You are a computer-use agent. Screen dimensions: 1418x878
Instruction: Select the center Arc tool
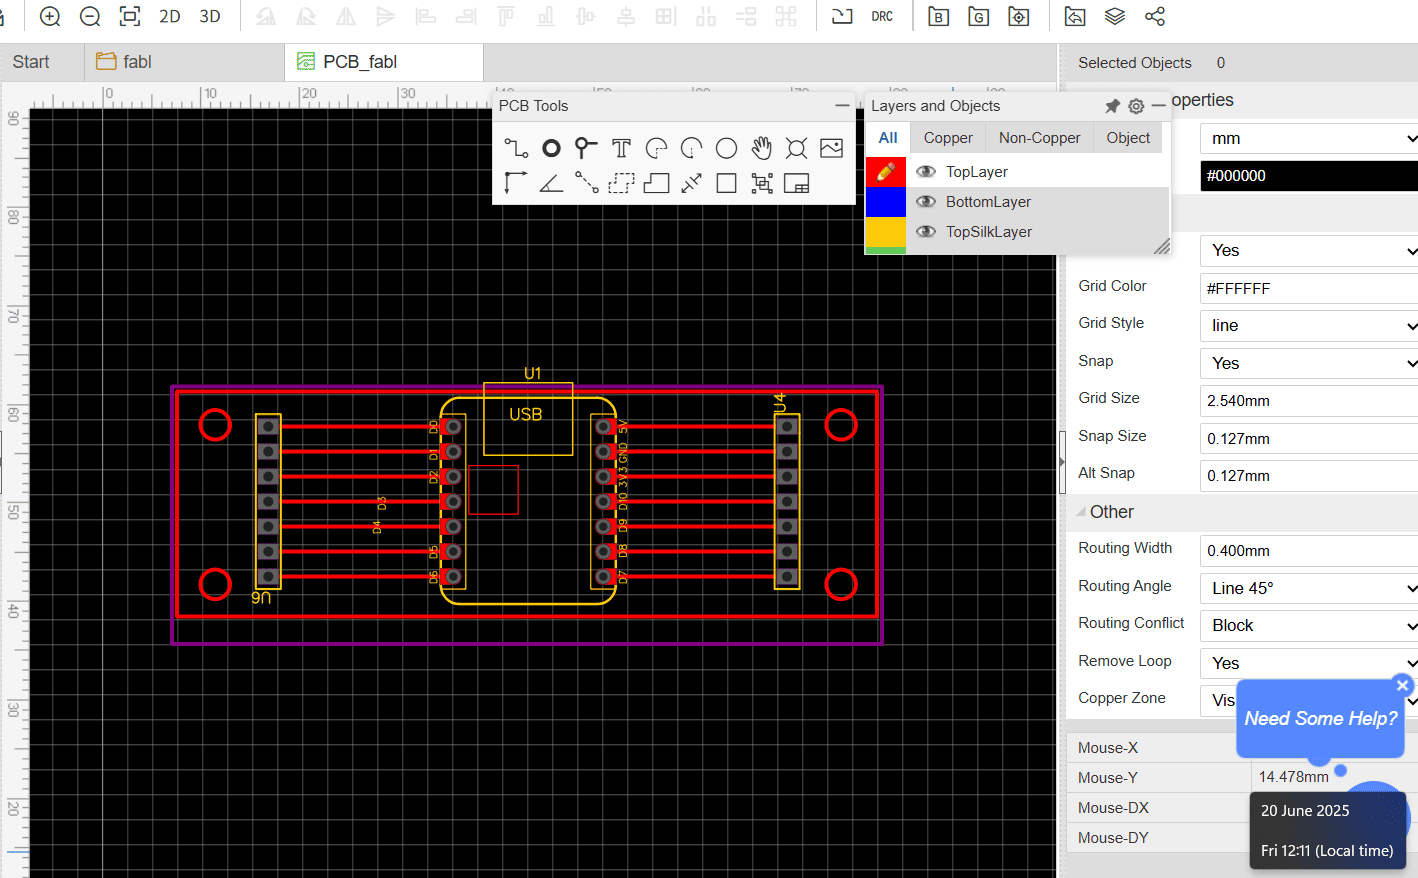tap(691, 149)
